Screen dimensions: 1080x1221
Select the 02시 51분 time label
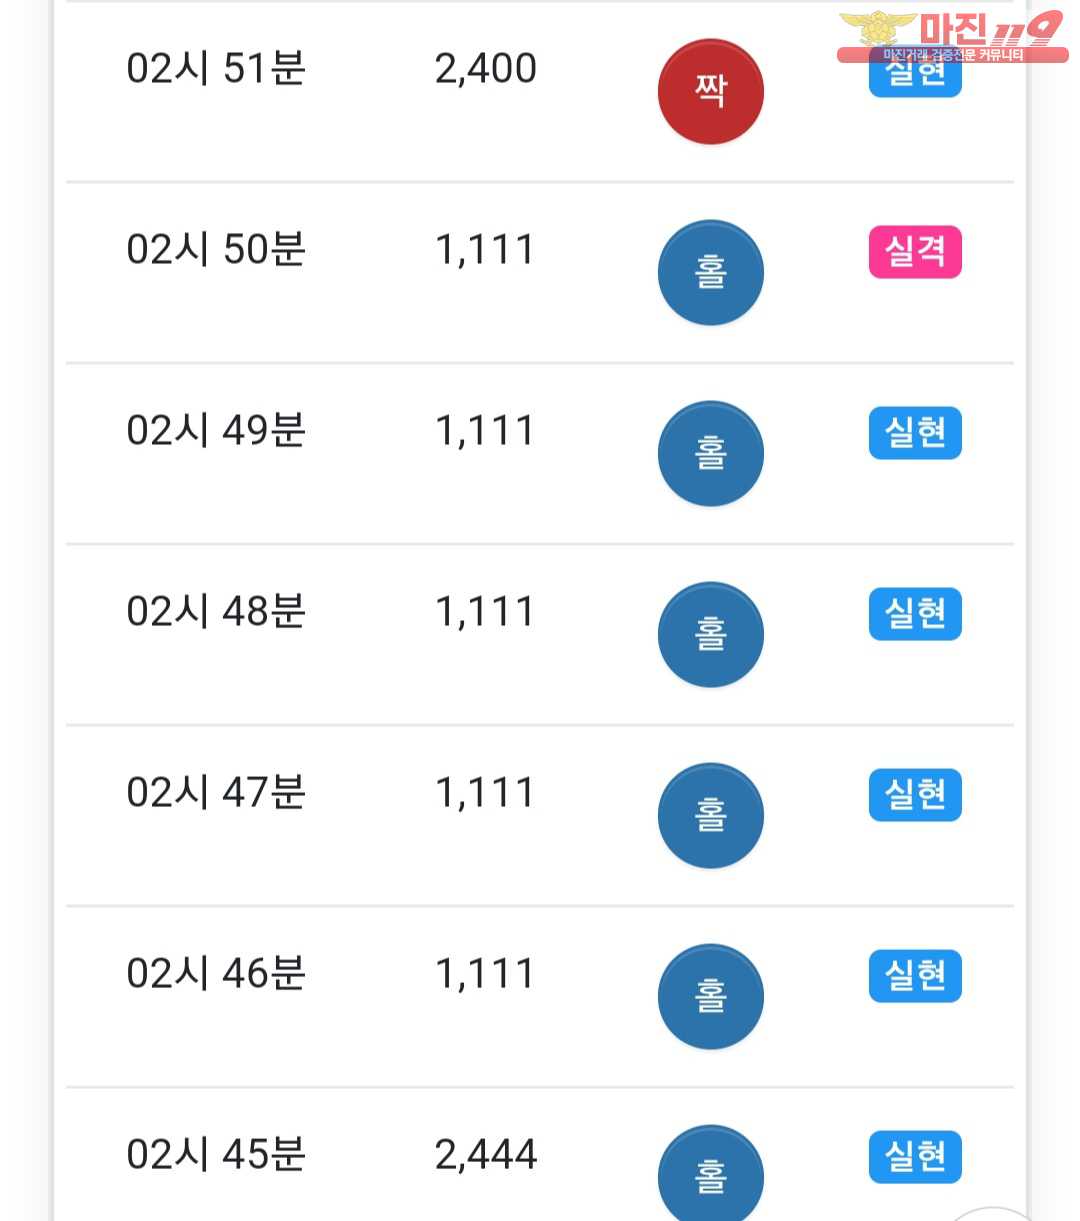pos(216,68)
